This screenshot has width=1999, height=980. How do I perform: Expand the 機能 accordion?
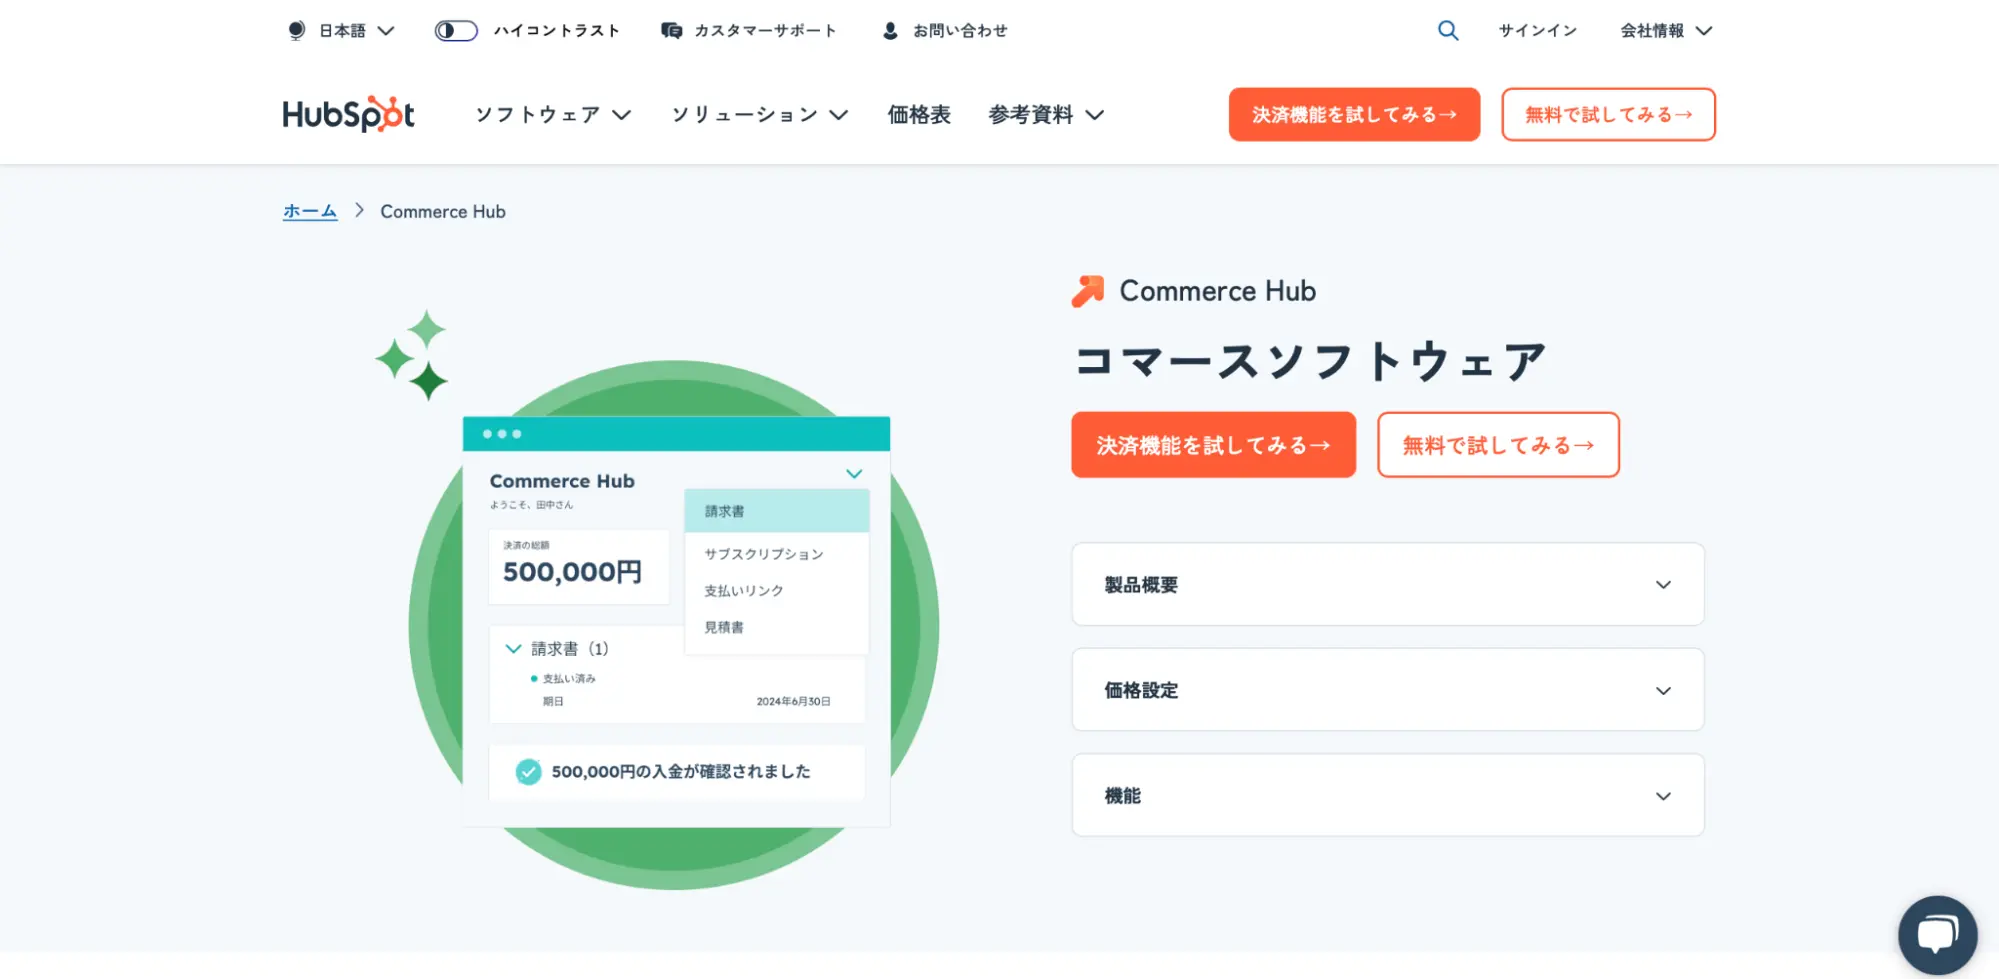point(1388,795)
